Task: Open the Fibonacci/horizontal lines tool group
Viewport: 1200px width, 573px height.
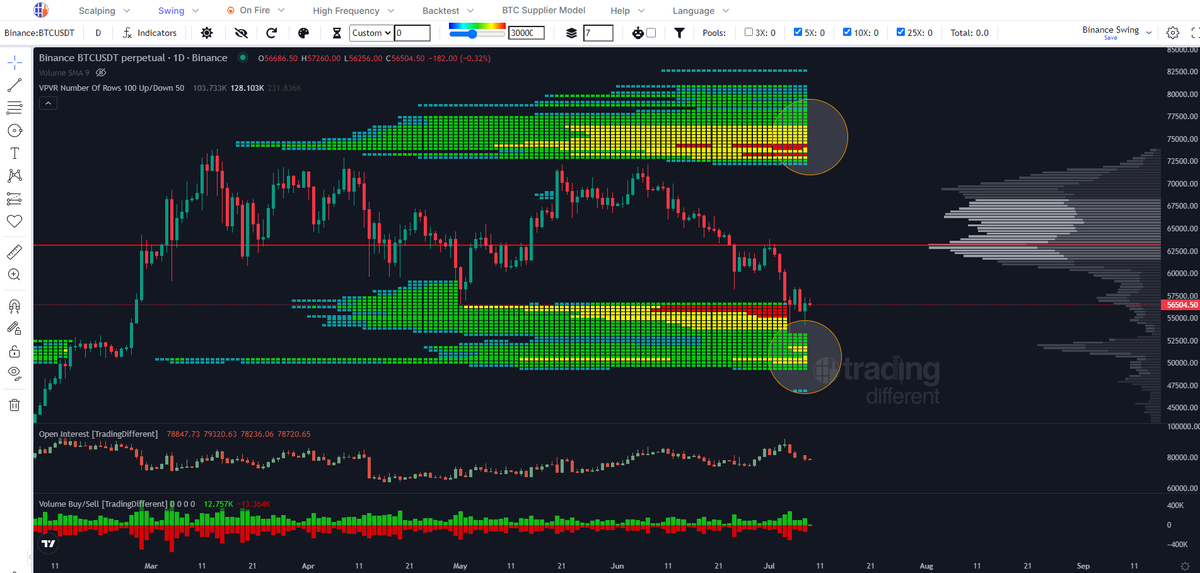Action: tap(15, 107)
